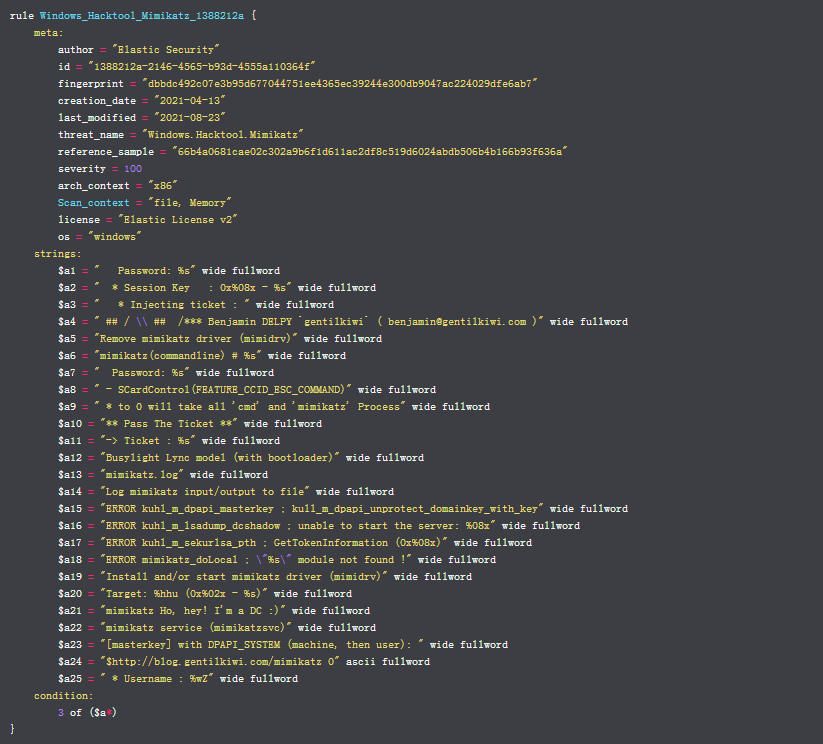Viewport: 823px width, 744px height.
Task: Click the 'meta:' section keyword
Action: pos(48,32)
